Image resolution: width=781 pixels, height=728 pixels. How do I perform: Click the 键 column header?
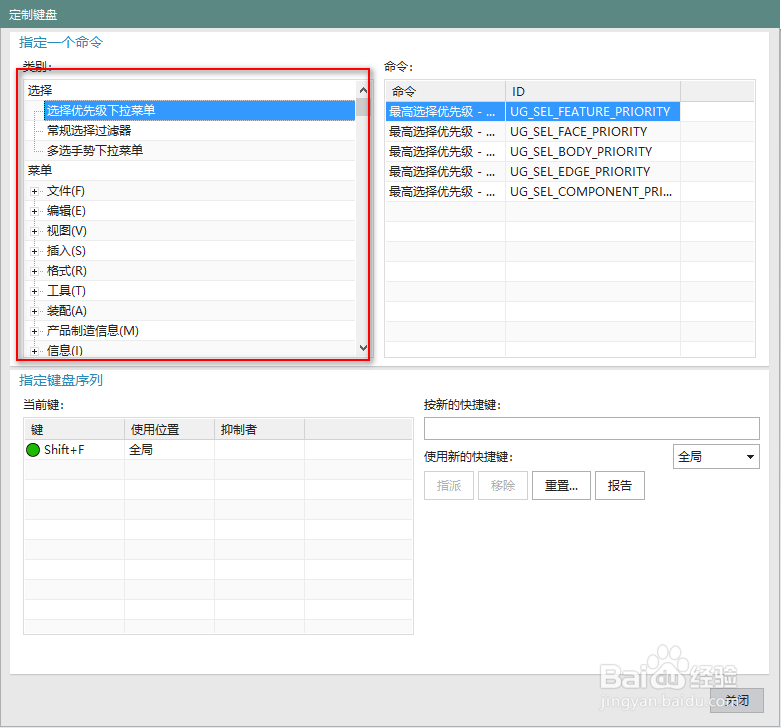(74, 429)
